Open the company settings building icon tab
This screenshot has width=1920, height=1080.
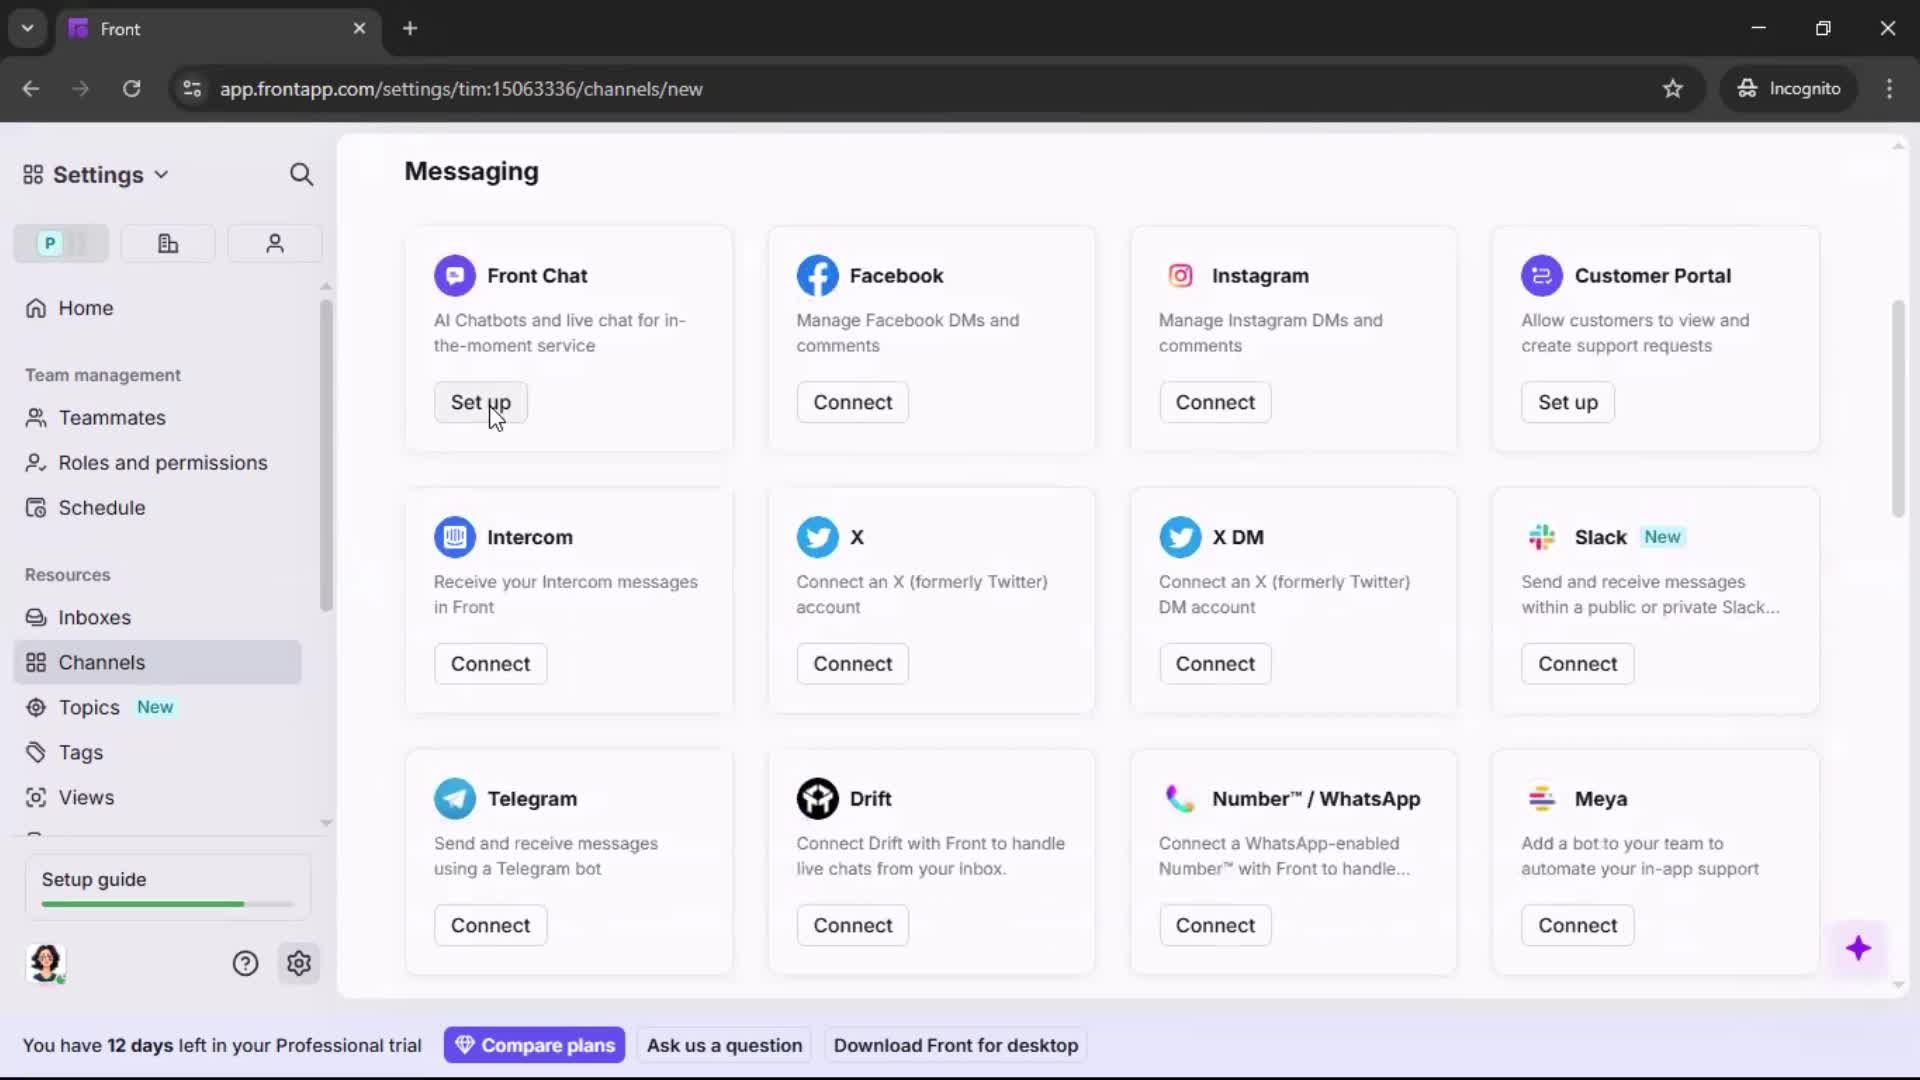click(x=168, y=243)
